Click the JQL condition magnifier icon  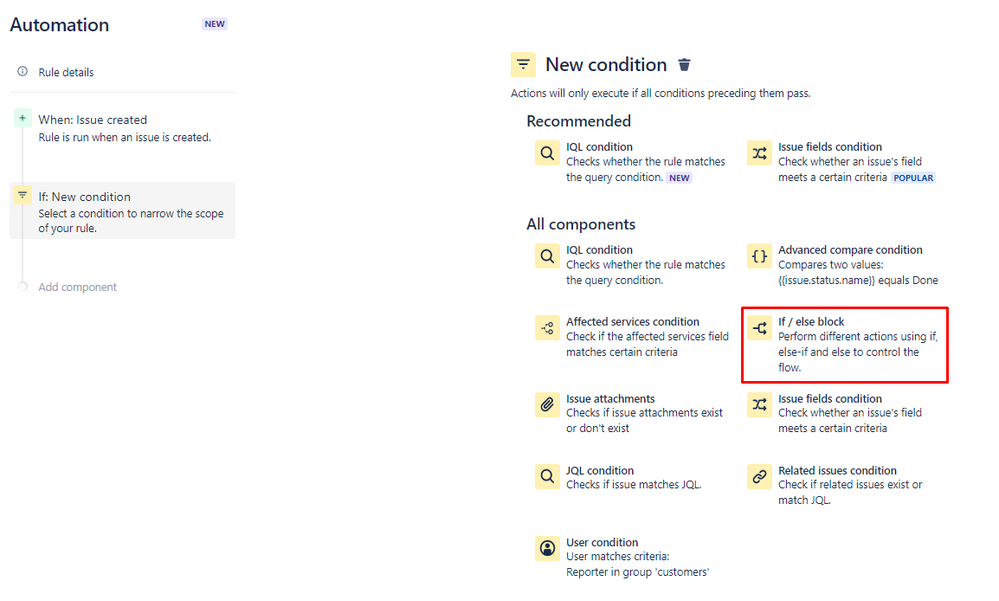547,477
